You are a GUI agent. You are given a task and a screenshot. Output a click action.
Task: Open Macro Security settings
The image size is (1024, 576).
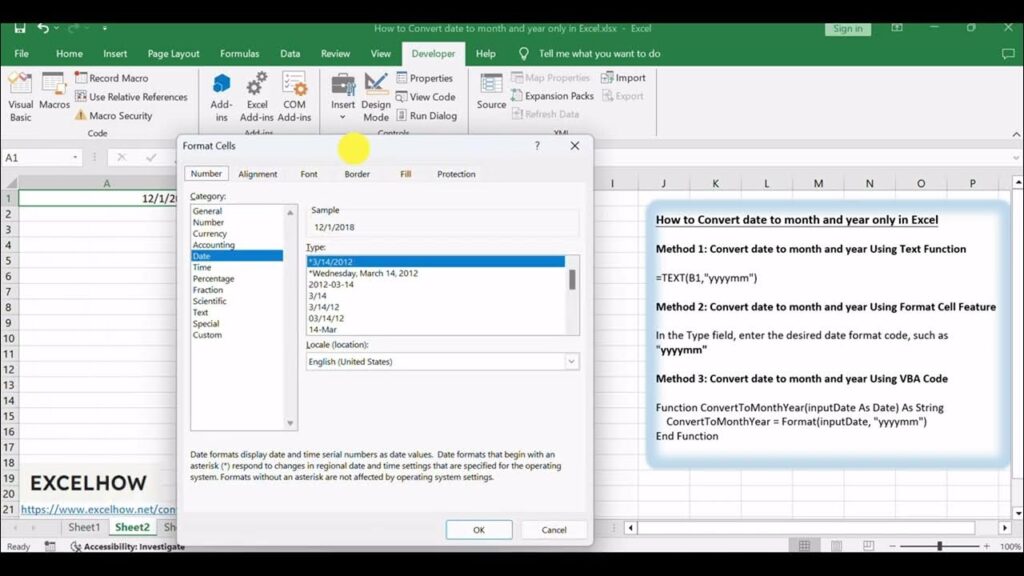click(x=114, y=116)
